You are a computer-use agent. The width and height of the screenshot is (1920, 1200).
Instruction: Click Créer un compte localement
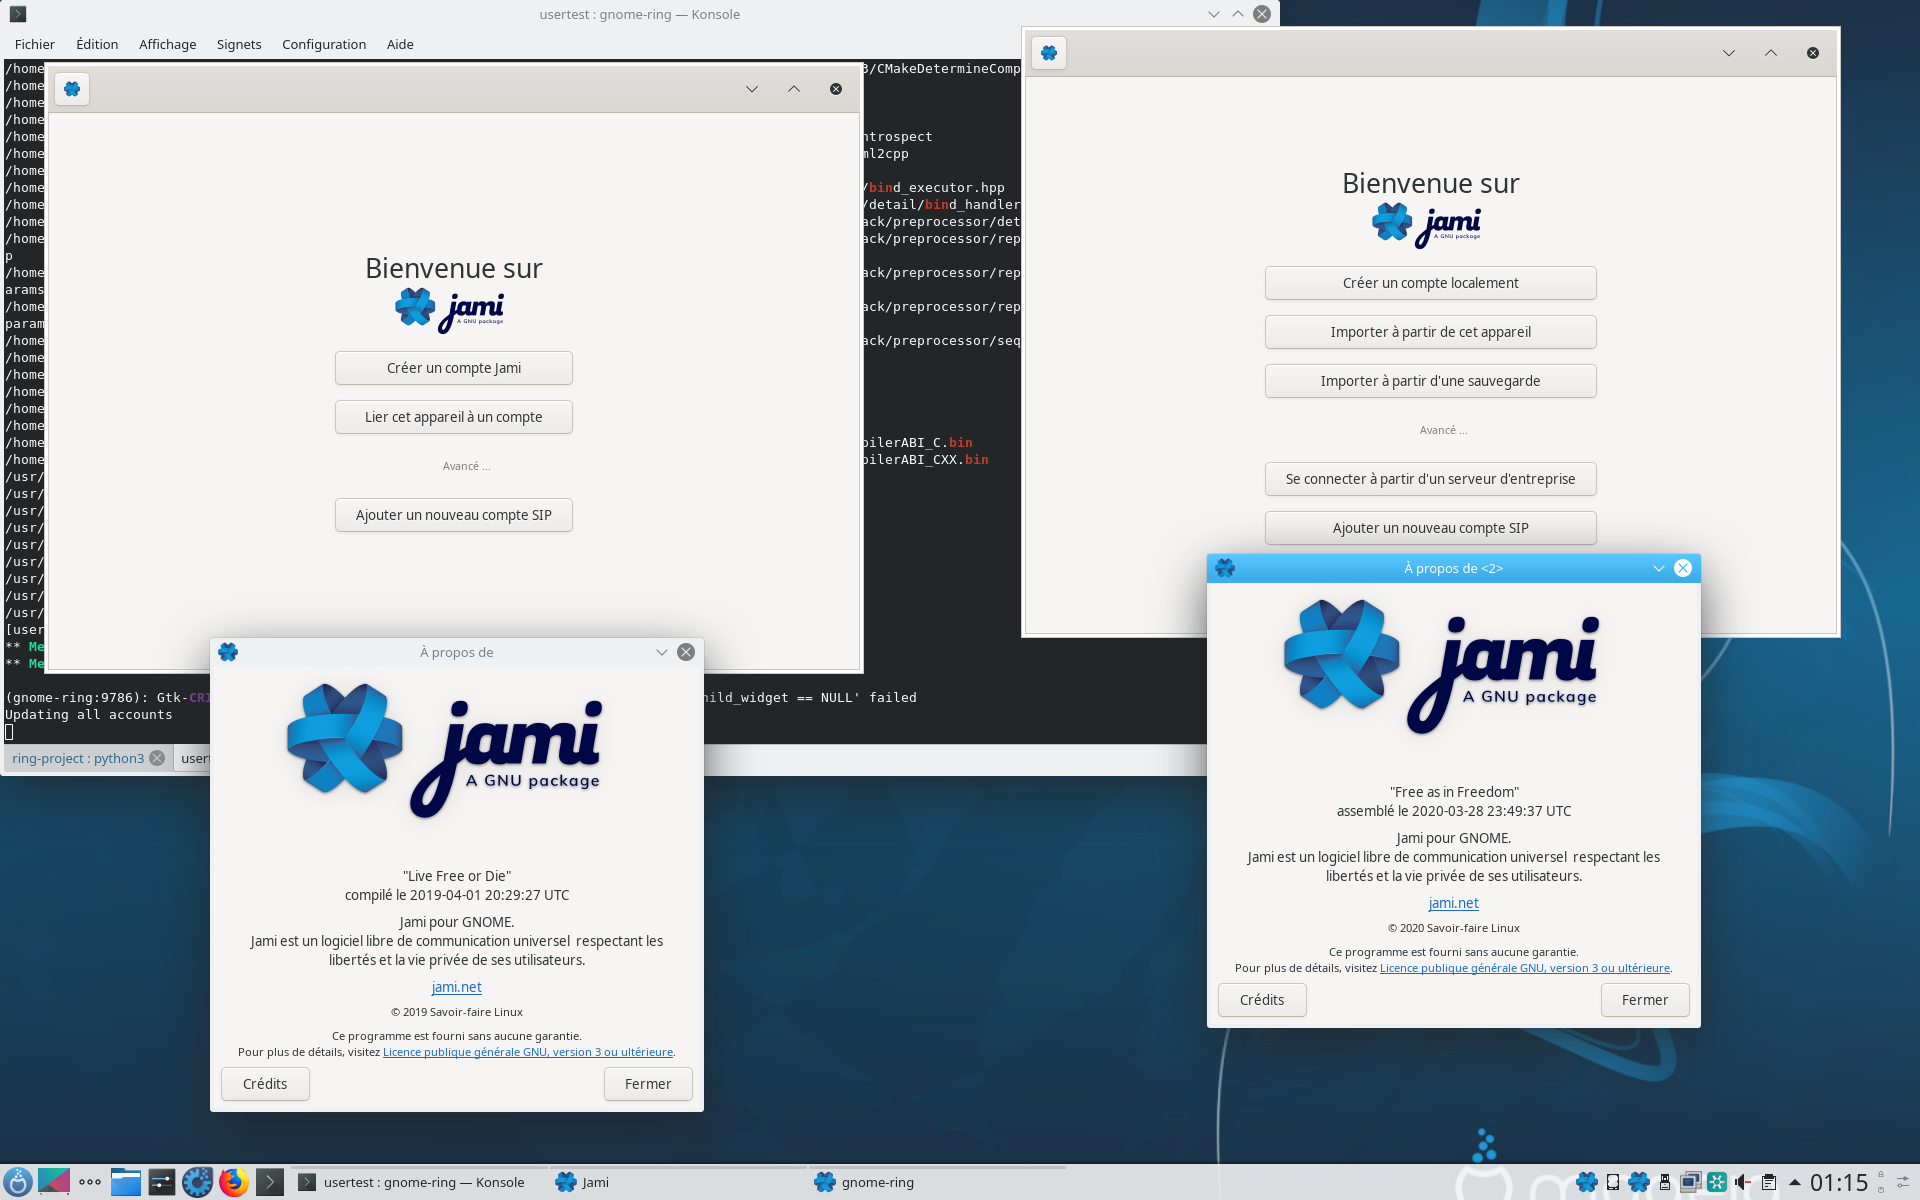1430,283
